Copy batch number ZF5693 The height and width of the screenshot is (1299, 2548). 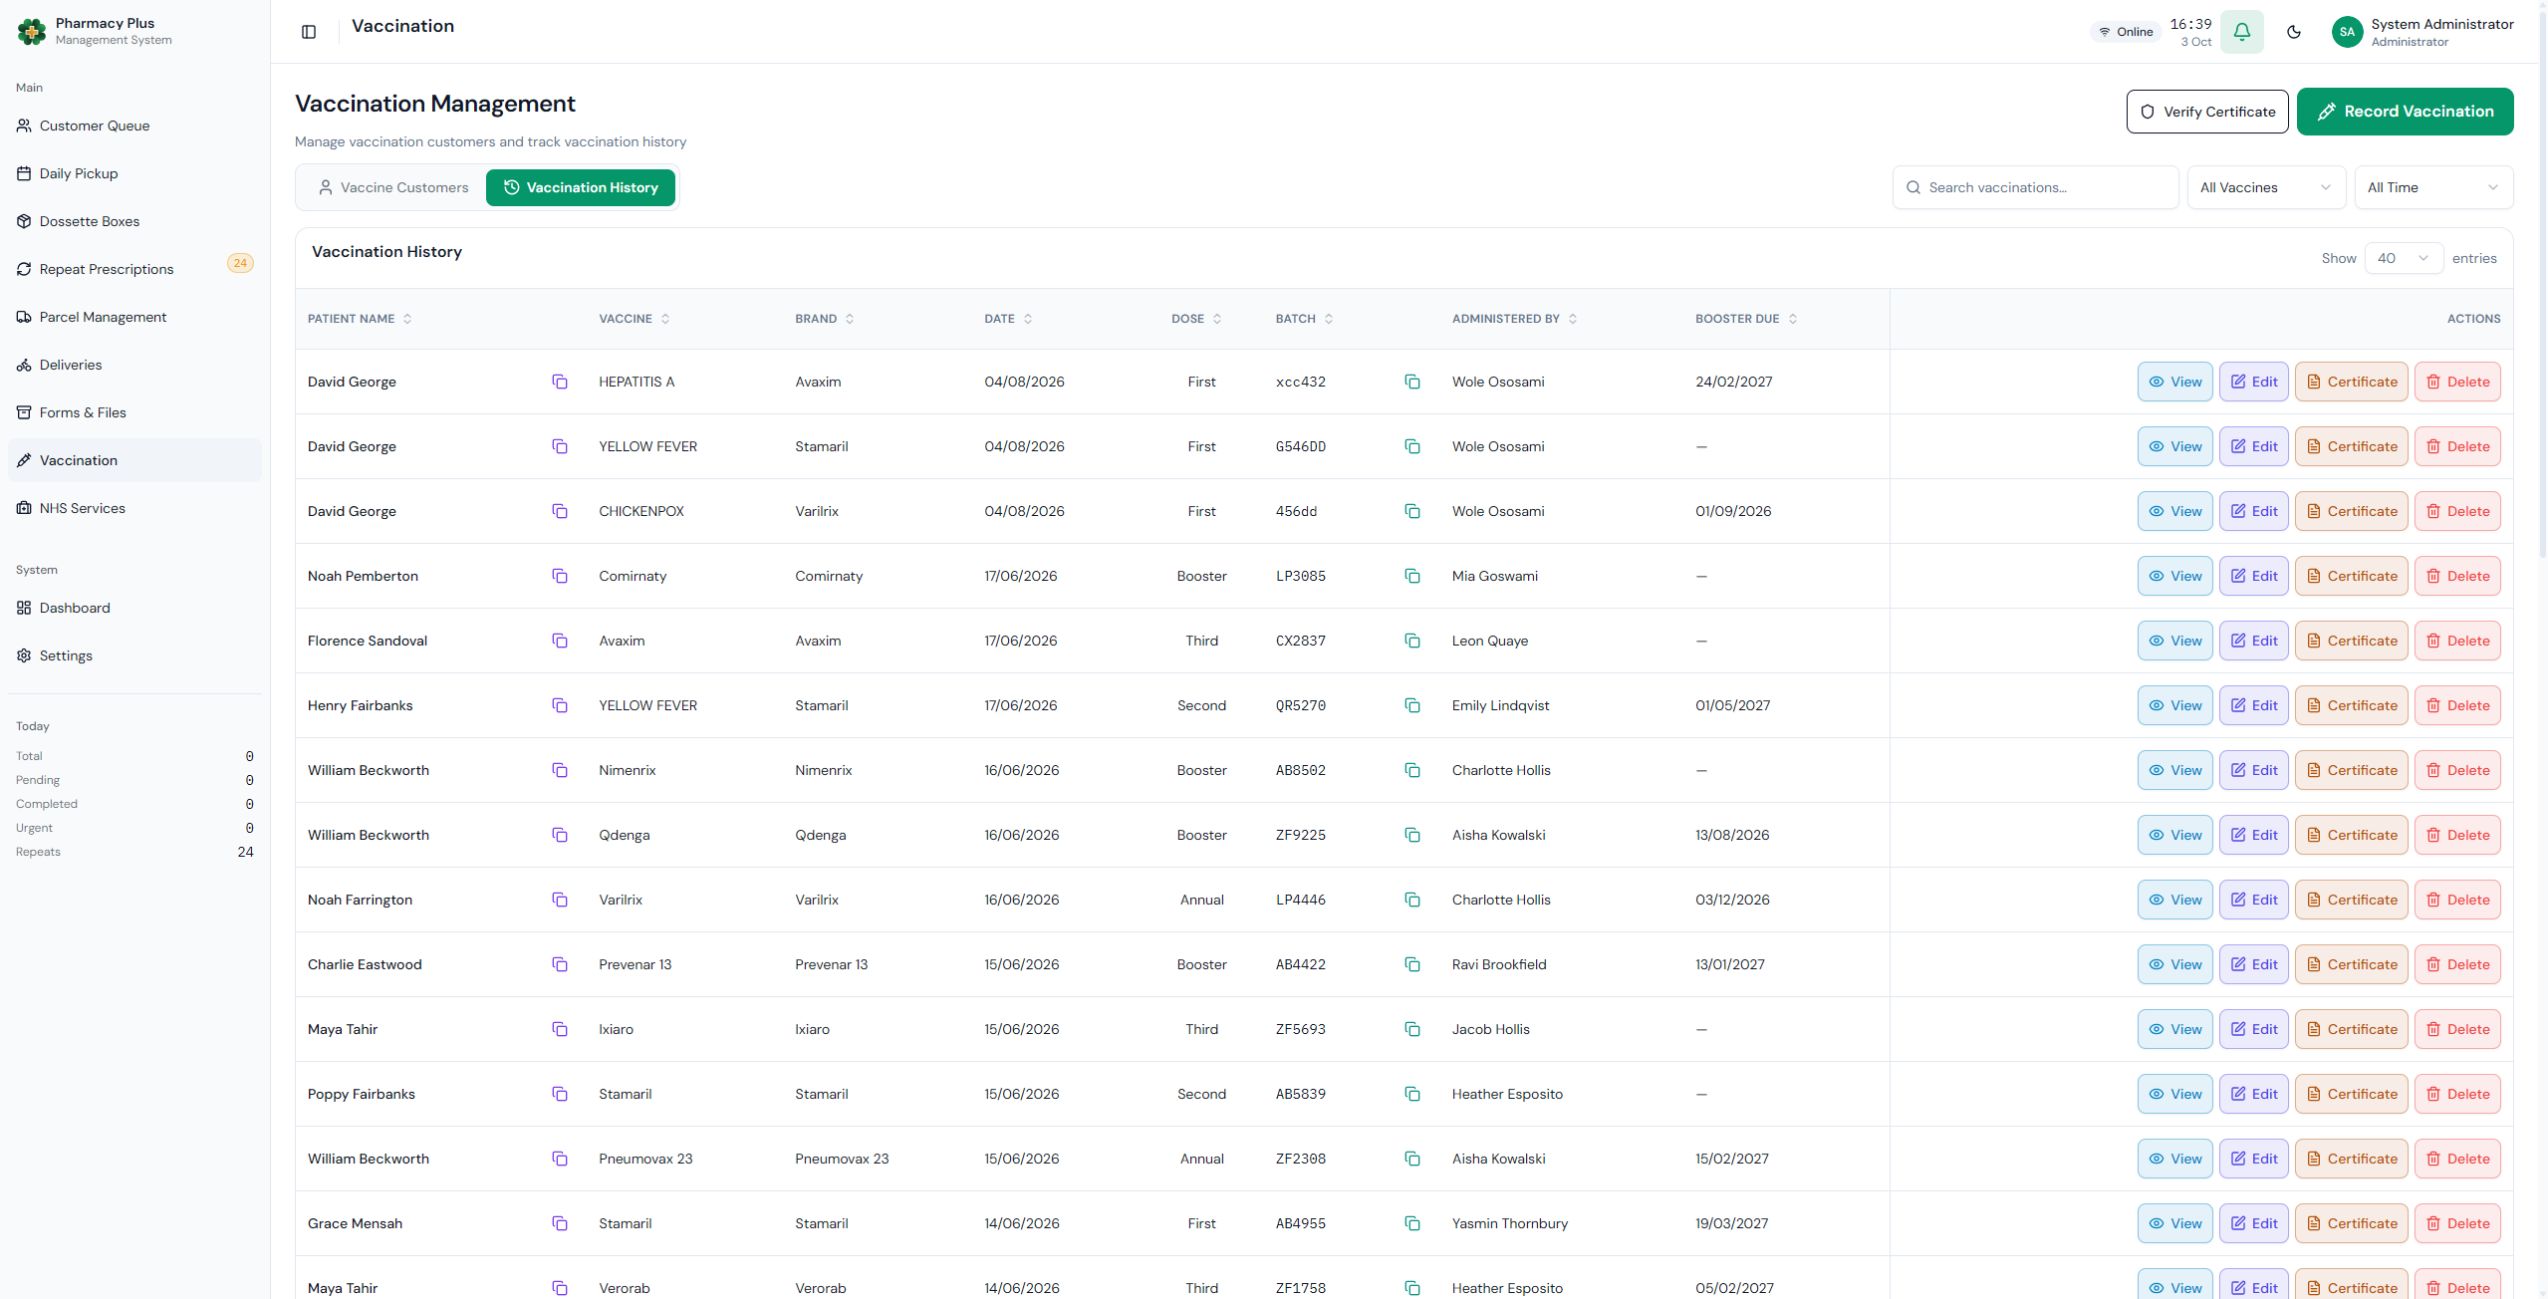coord(1412,1029)
